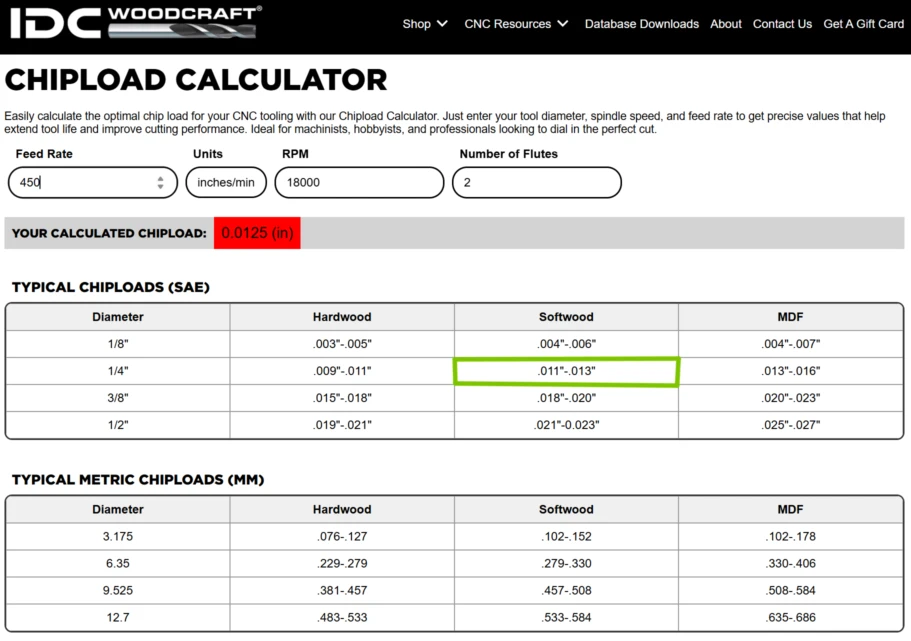
Task: Select the 3/8" diameter cell
Action: click(118, 398)
